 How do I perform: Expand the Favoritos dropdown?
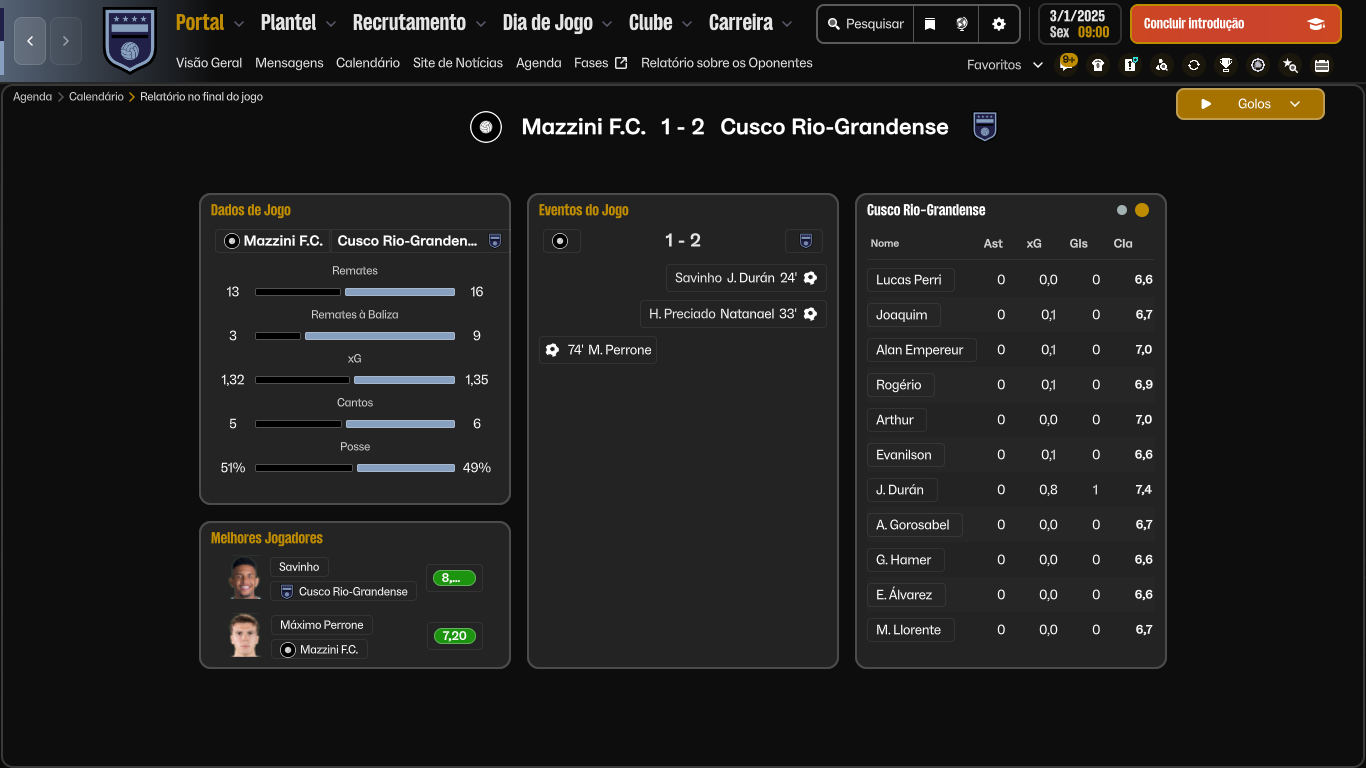point(1004,65)
